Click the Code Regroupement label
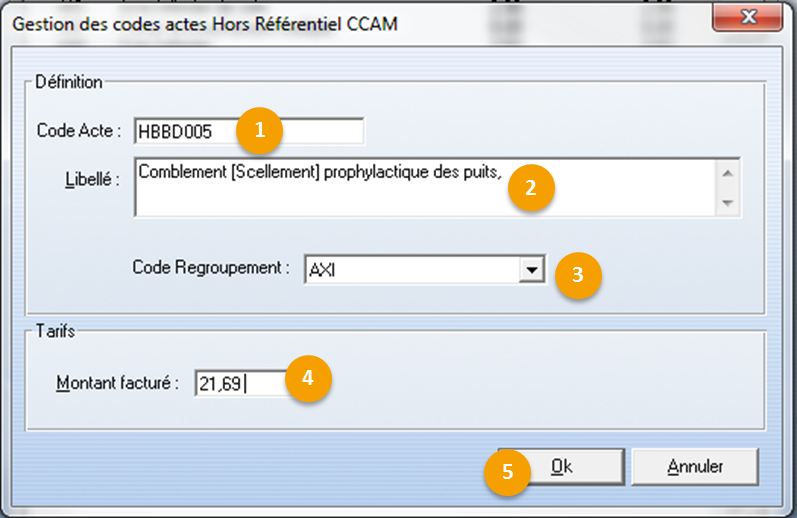 click(211, 267)
